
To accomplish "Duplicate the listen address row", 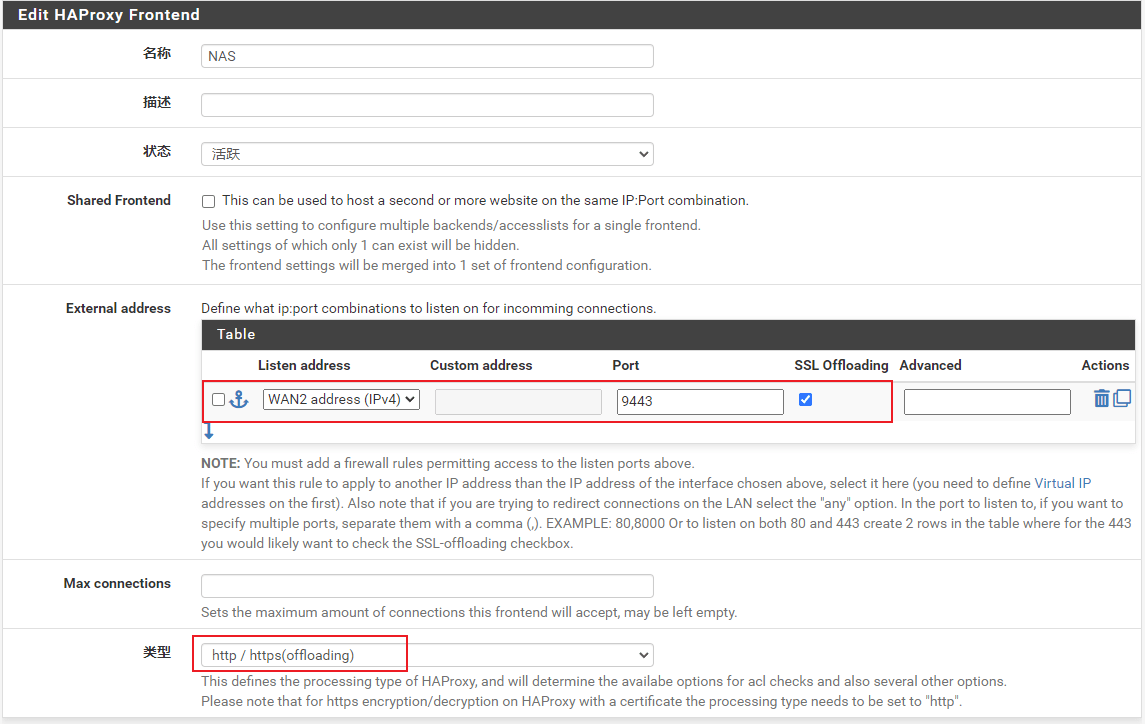I will tap(1122, 398).
